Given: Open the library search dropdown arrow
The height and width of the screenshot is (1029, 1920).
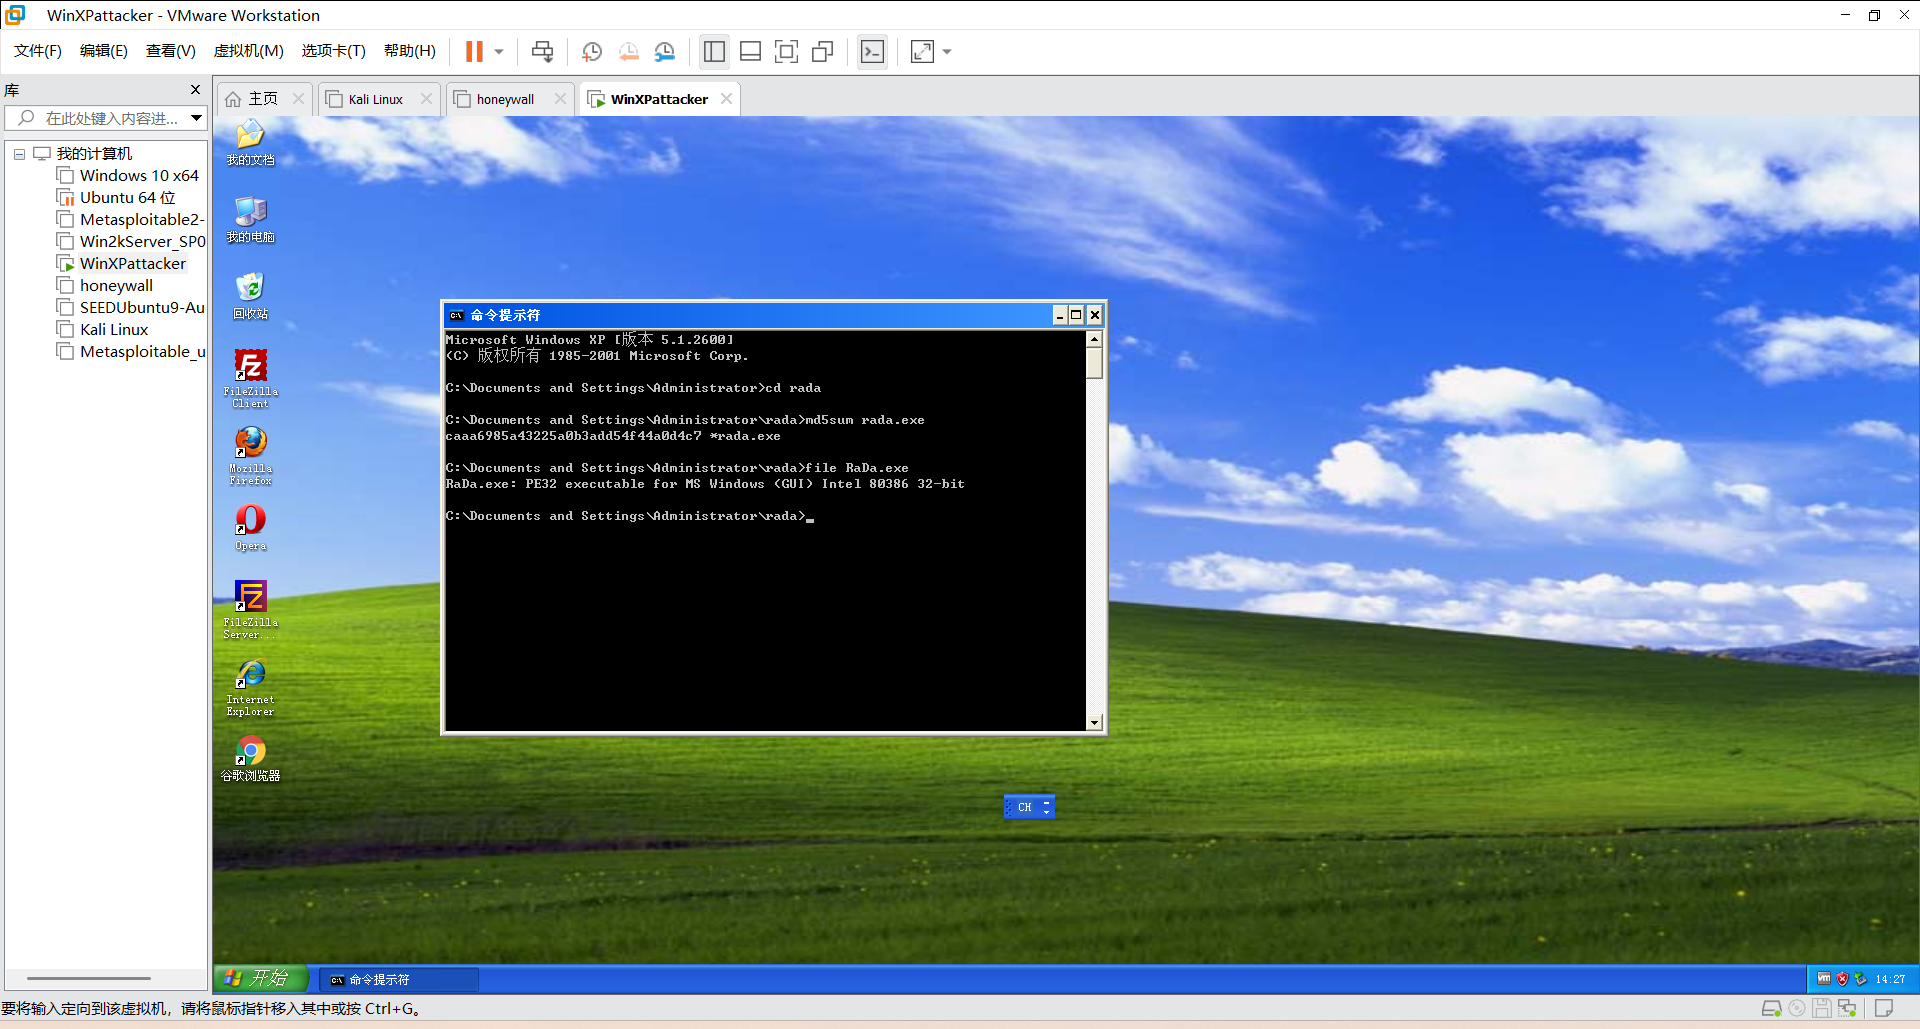Looking at the screenshot, I should (197, 118).
